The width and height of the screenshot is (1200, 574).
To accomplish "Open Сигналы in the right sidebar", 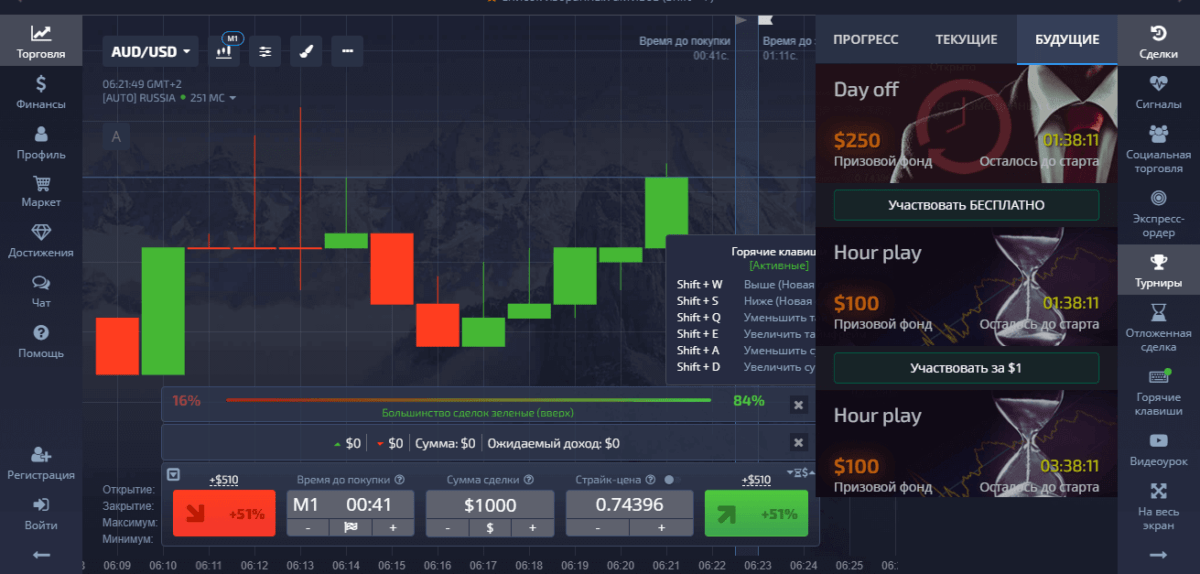I will coord(1158,92).
